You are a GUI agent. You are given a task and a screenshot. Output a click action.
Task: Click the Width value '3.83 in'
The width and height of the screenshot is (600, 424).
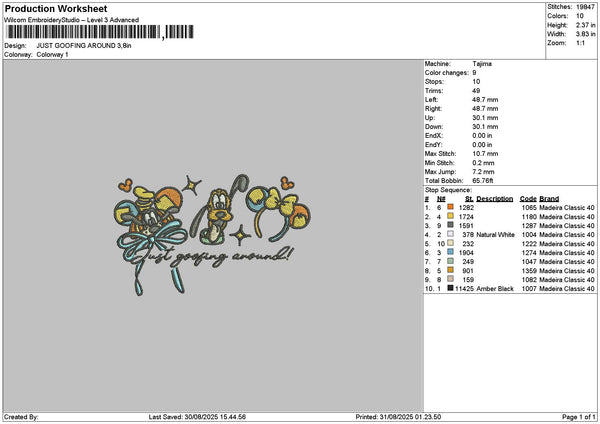tap(585, 34)
